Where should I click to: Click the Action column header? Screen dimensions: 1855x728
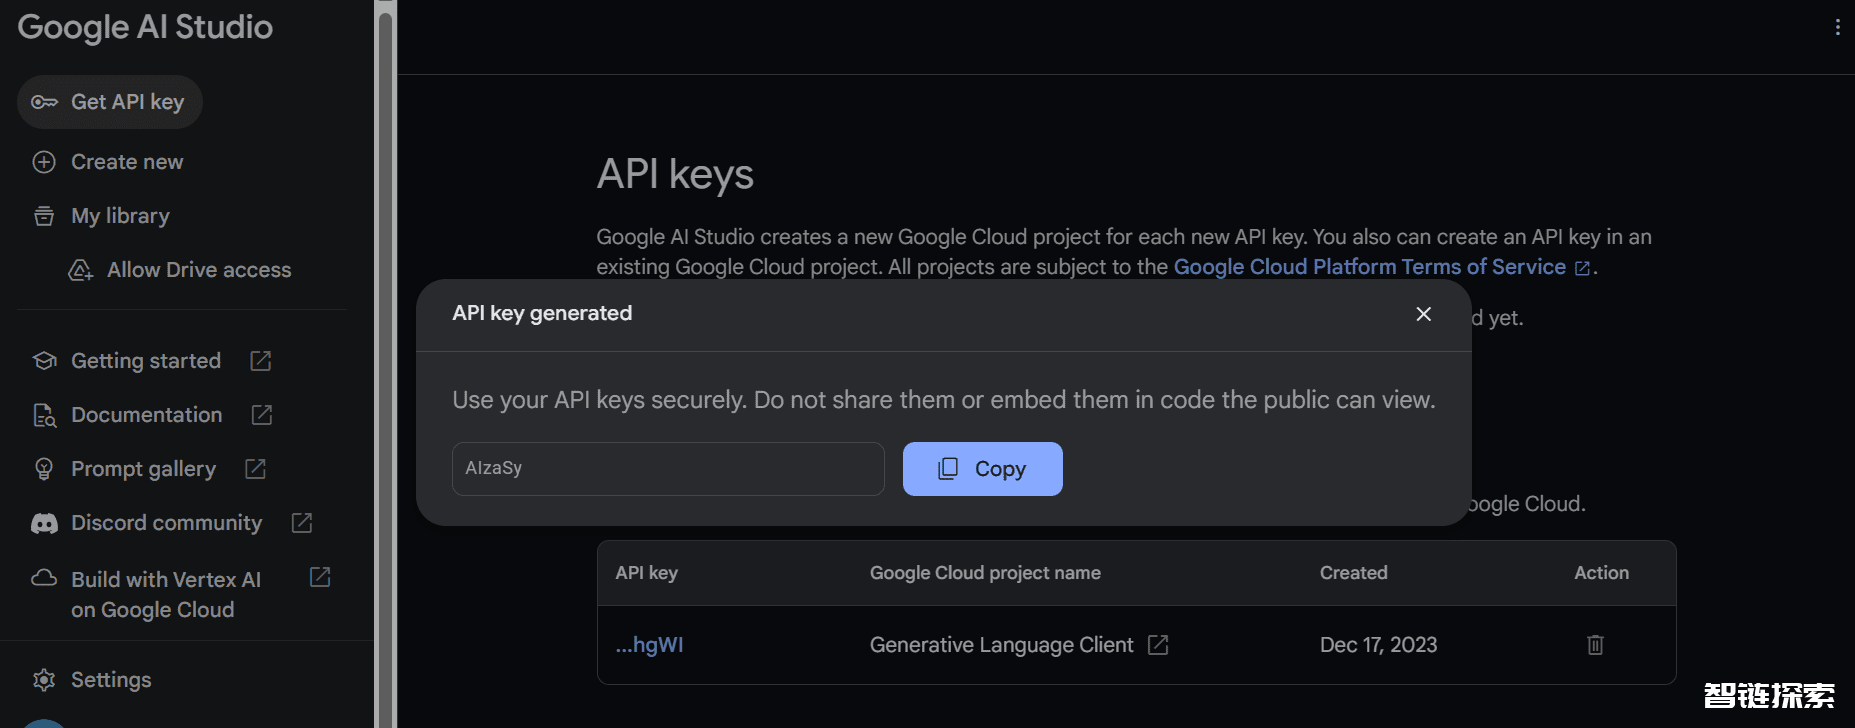pos(1601,573)
